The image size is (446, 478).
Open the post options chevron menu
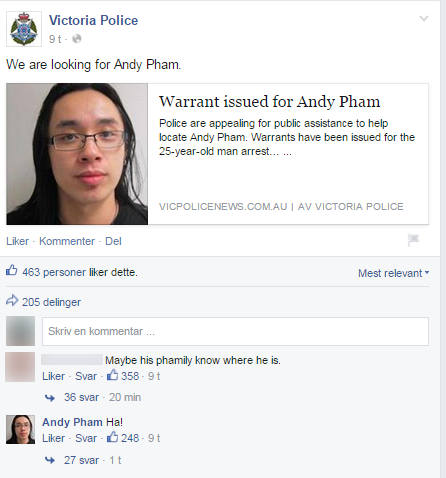click(x=424, y=18)
